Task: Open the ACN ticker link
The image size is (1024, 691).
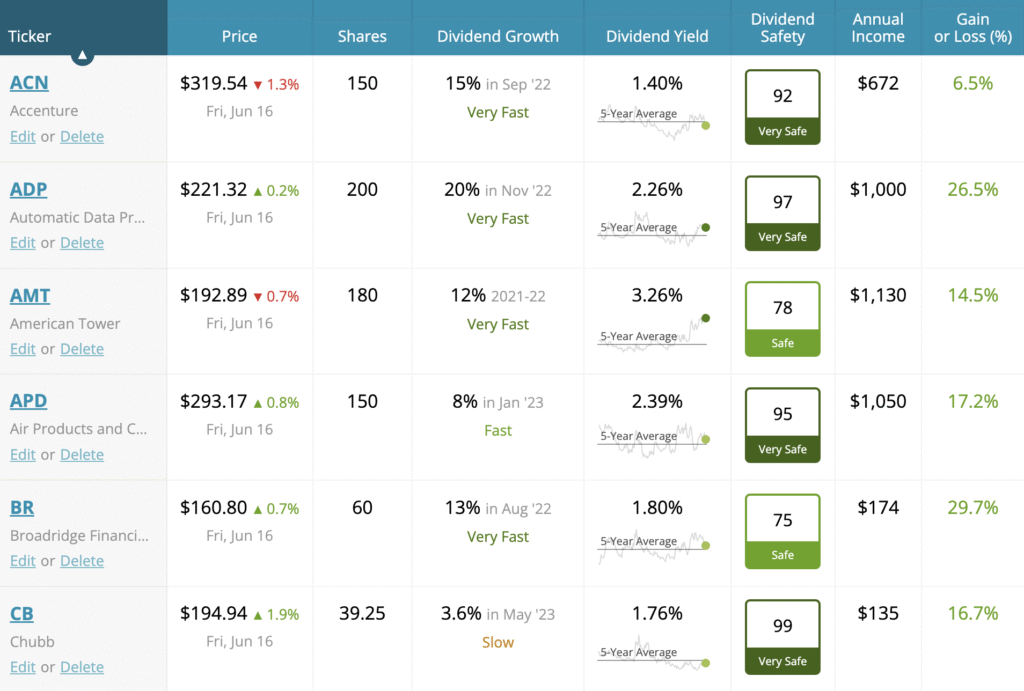Action: point(29,83)
